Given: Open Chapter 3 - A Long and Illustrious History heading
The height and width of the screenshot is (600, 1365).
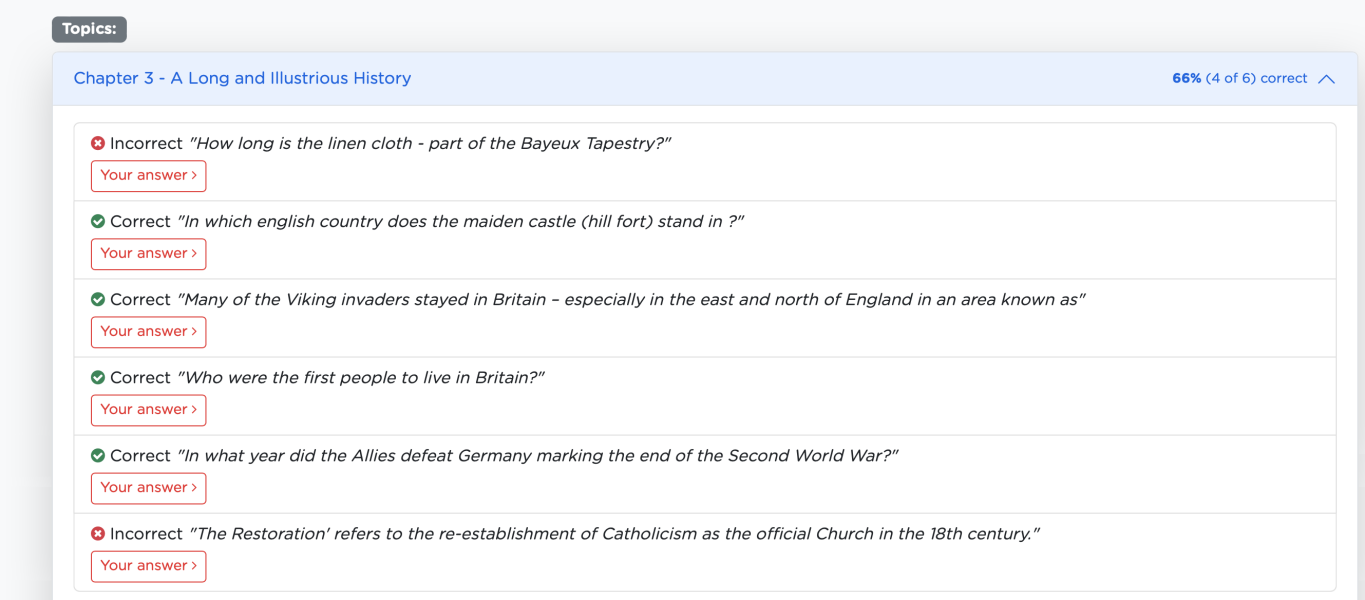Looking at the screenshot, I should click(x=241, y=78).
